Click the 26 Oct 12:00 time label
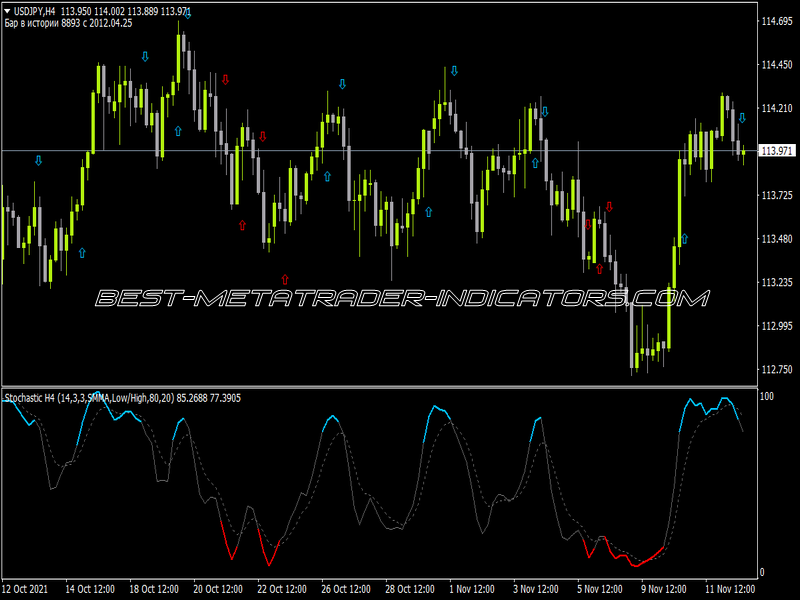Viewport: 800px width, 600px height. [346, 589]
